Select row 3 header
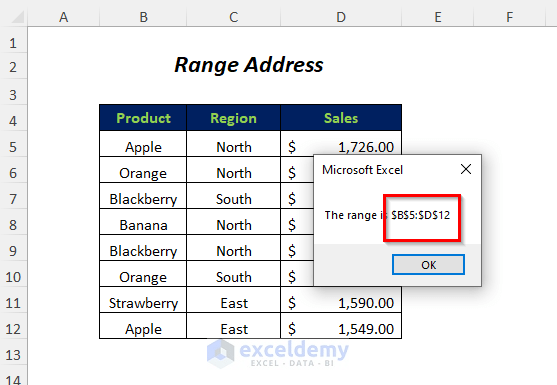Viewport: 557px width, 385px height. click(13, 95)
